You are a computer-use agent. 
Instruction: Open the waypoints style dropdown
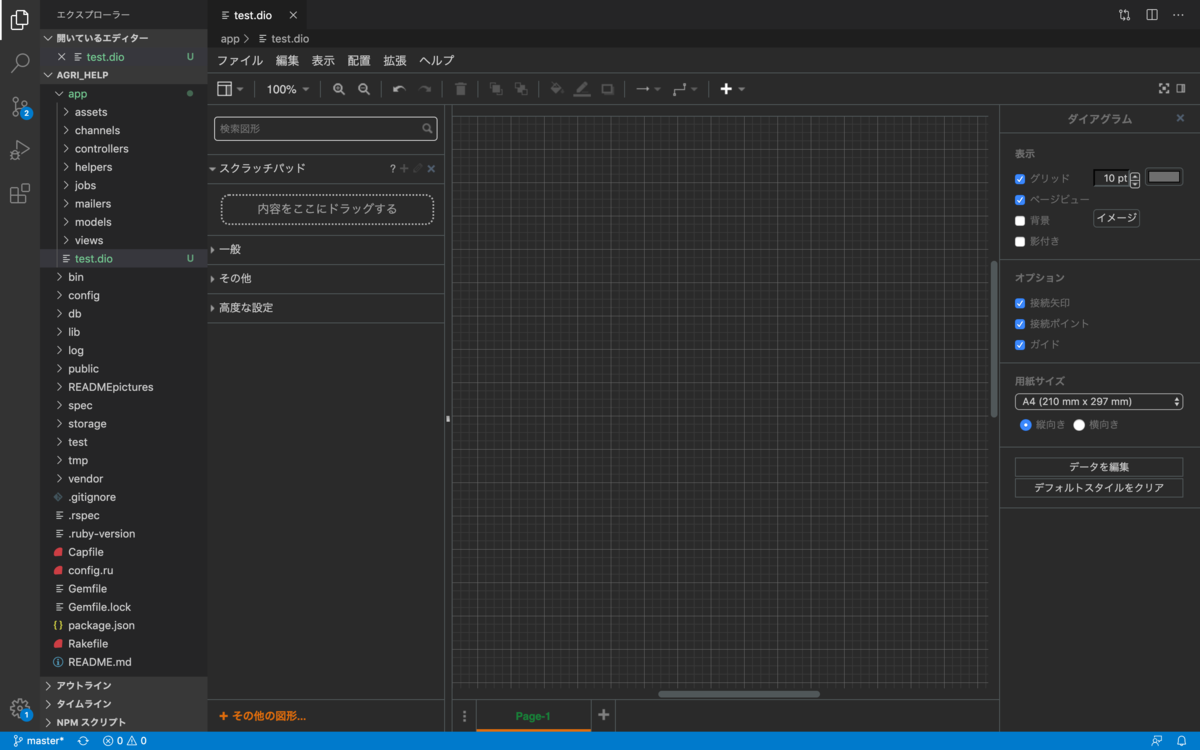click(x=685, y=89)
